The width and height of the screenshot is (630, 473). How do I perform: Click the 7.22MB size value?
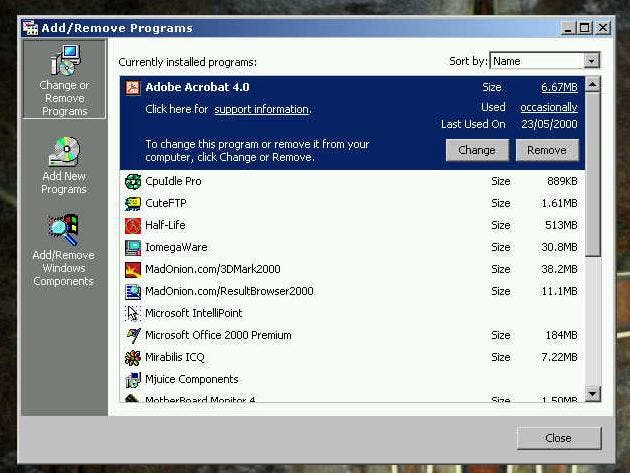click(559, 358)
